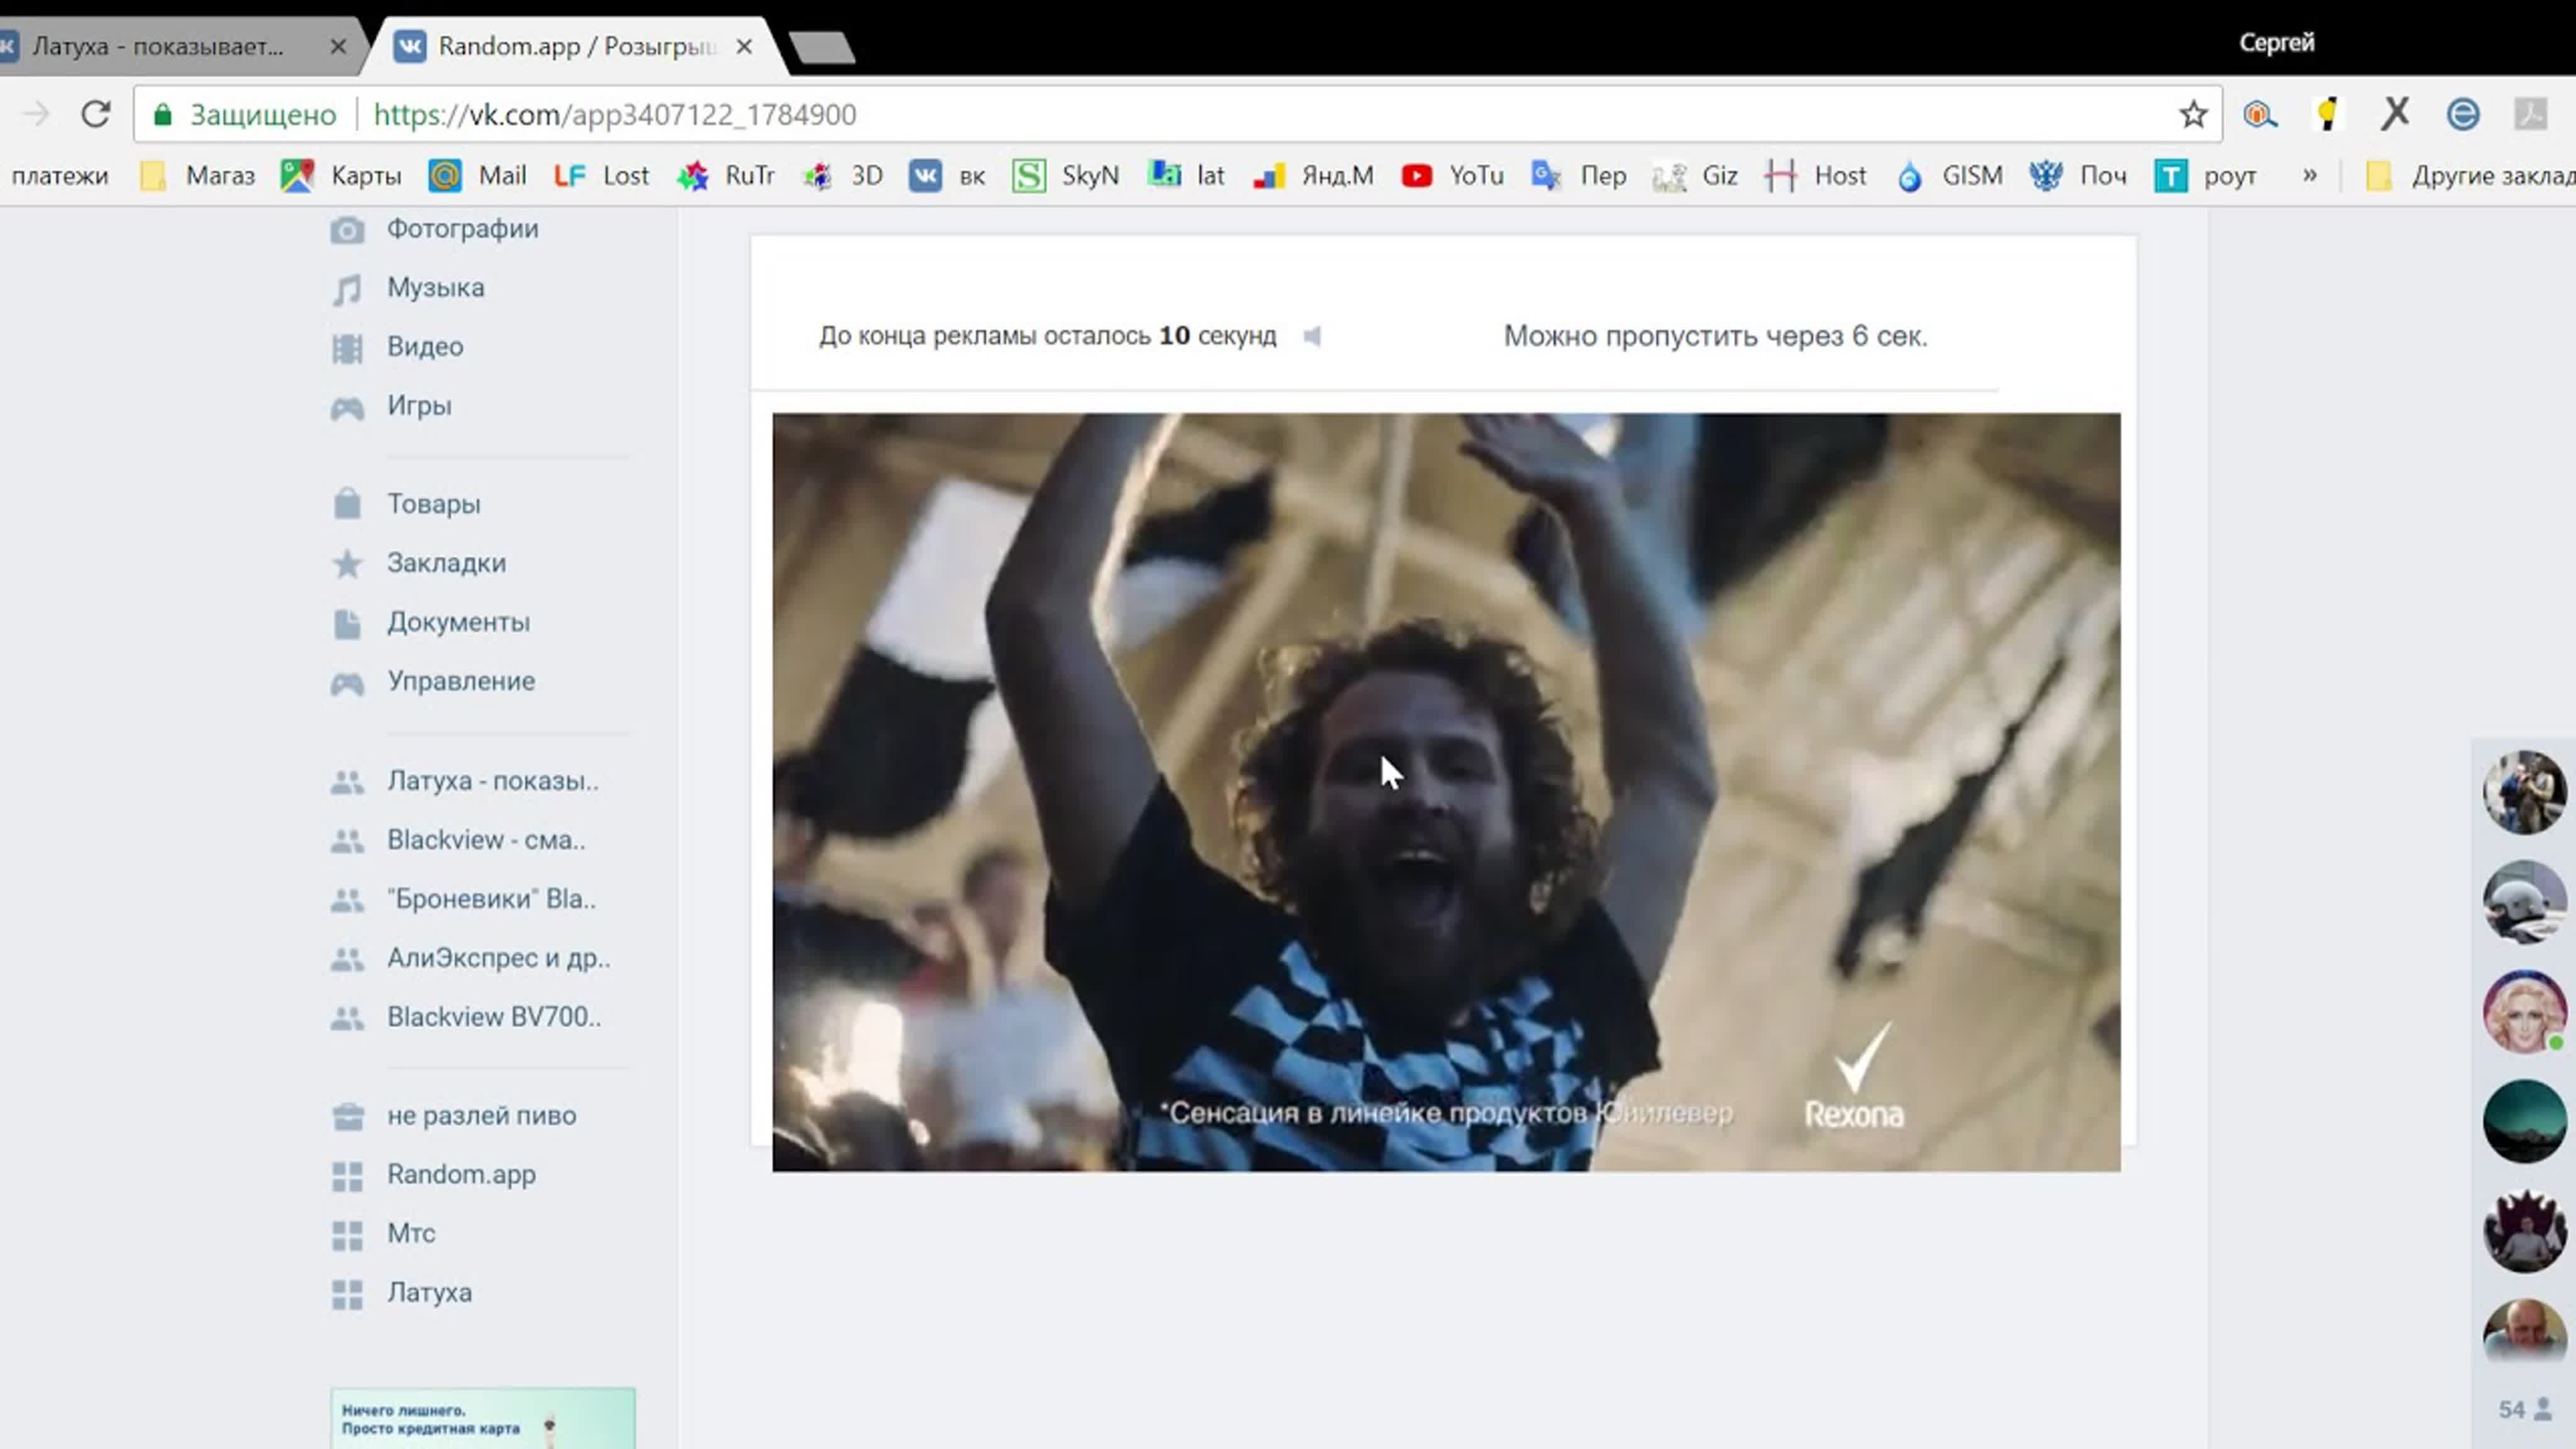Open Закладки in the sidebar
The image size is (2576, 1449).
pyautogui.click(x=446, y=563)
